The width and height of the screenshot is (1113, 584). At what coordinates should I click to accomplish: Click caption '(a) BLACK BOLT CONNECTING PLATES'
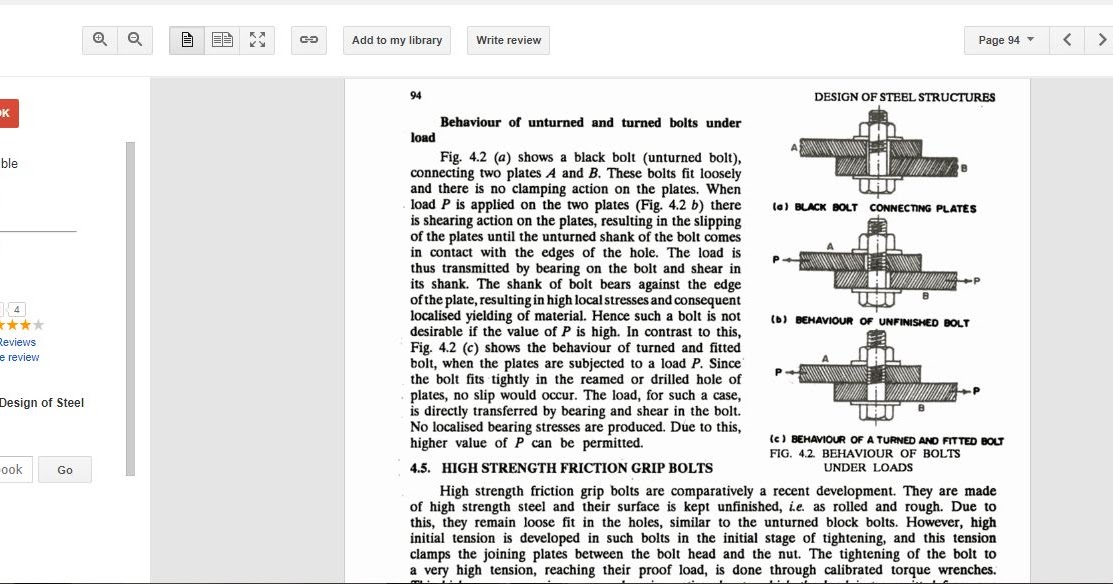click(874, 208)
